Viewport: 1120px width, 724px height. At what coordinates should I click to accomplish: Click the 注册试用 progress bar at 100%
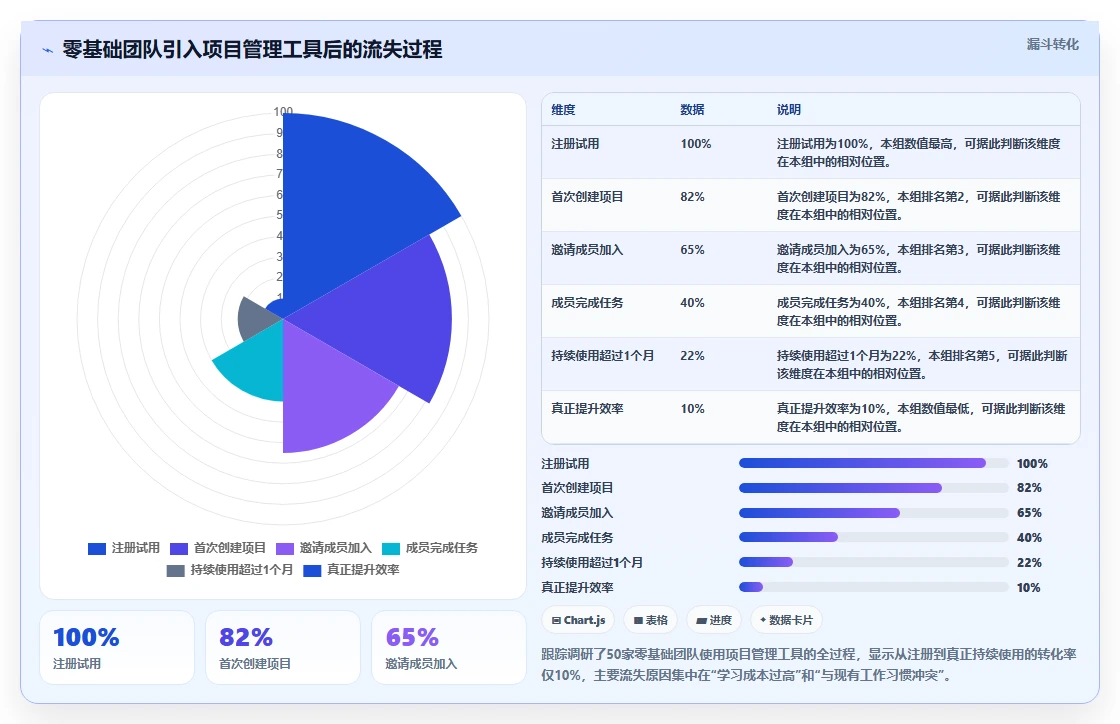tap(874, 463)
